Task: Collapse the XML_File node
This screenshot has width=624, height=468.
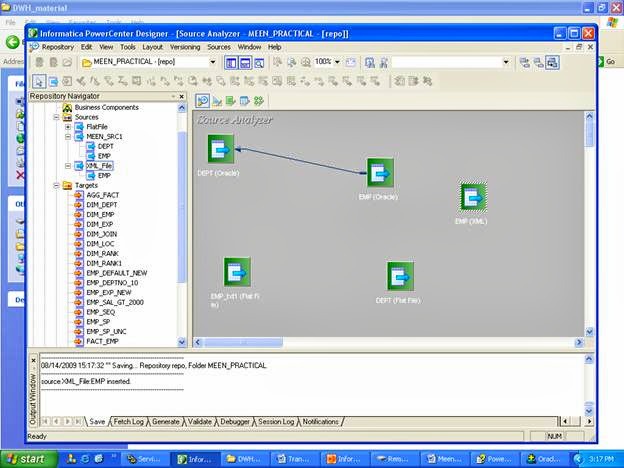Action: click(x=68, y=166)
